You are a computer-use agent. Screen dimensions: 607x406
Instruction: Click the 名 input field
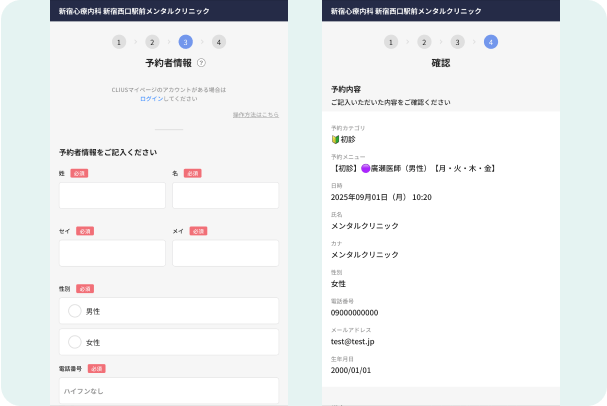(225, 195)
